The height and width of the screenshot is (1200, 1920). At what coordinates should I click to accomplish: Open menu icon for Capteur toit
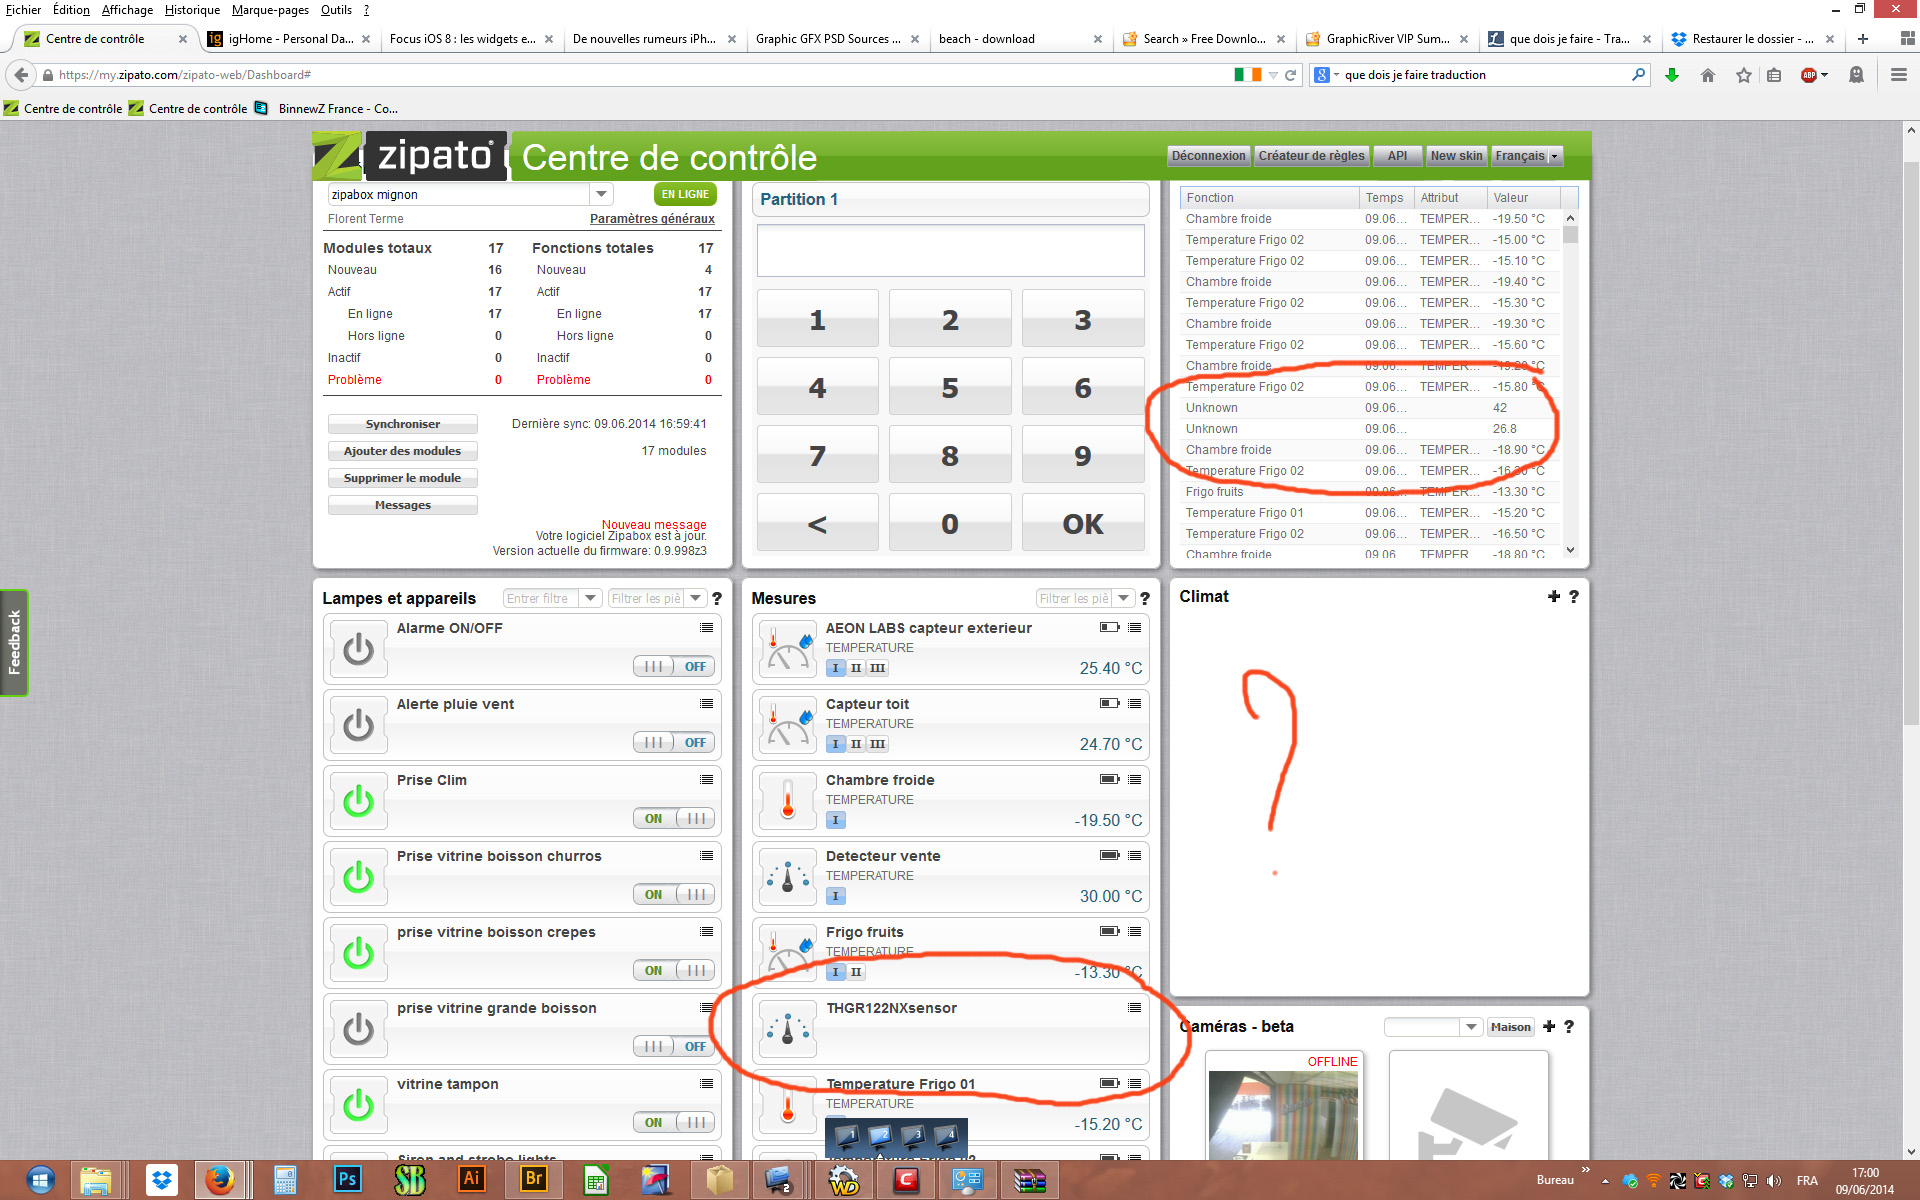[x=1134, y=704]
